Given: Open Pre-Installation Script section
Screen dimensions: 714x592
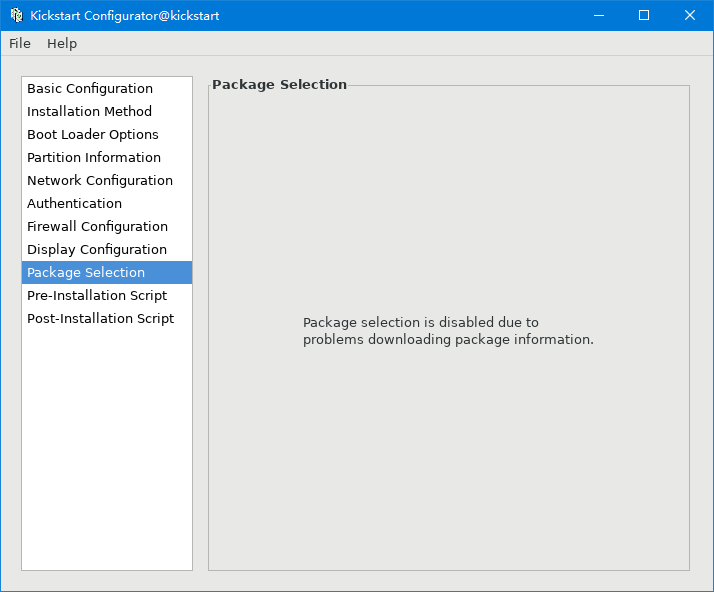Looking at the screenshot, I should tap(107, 296).
